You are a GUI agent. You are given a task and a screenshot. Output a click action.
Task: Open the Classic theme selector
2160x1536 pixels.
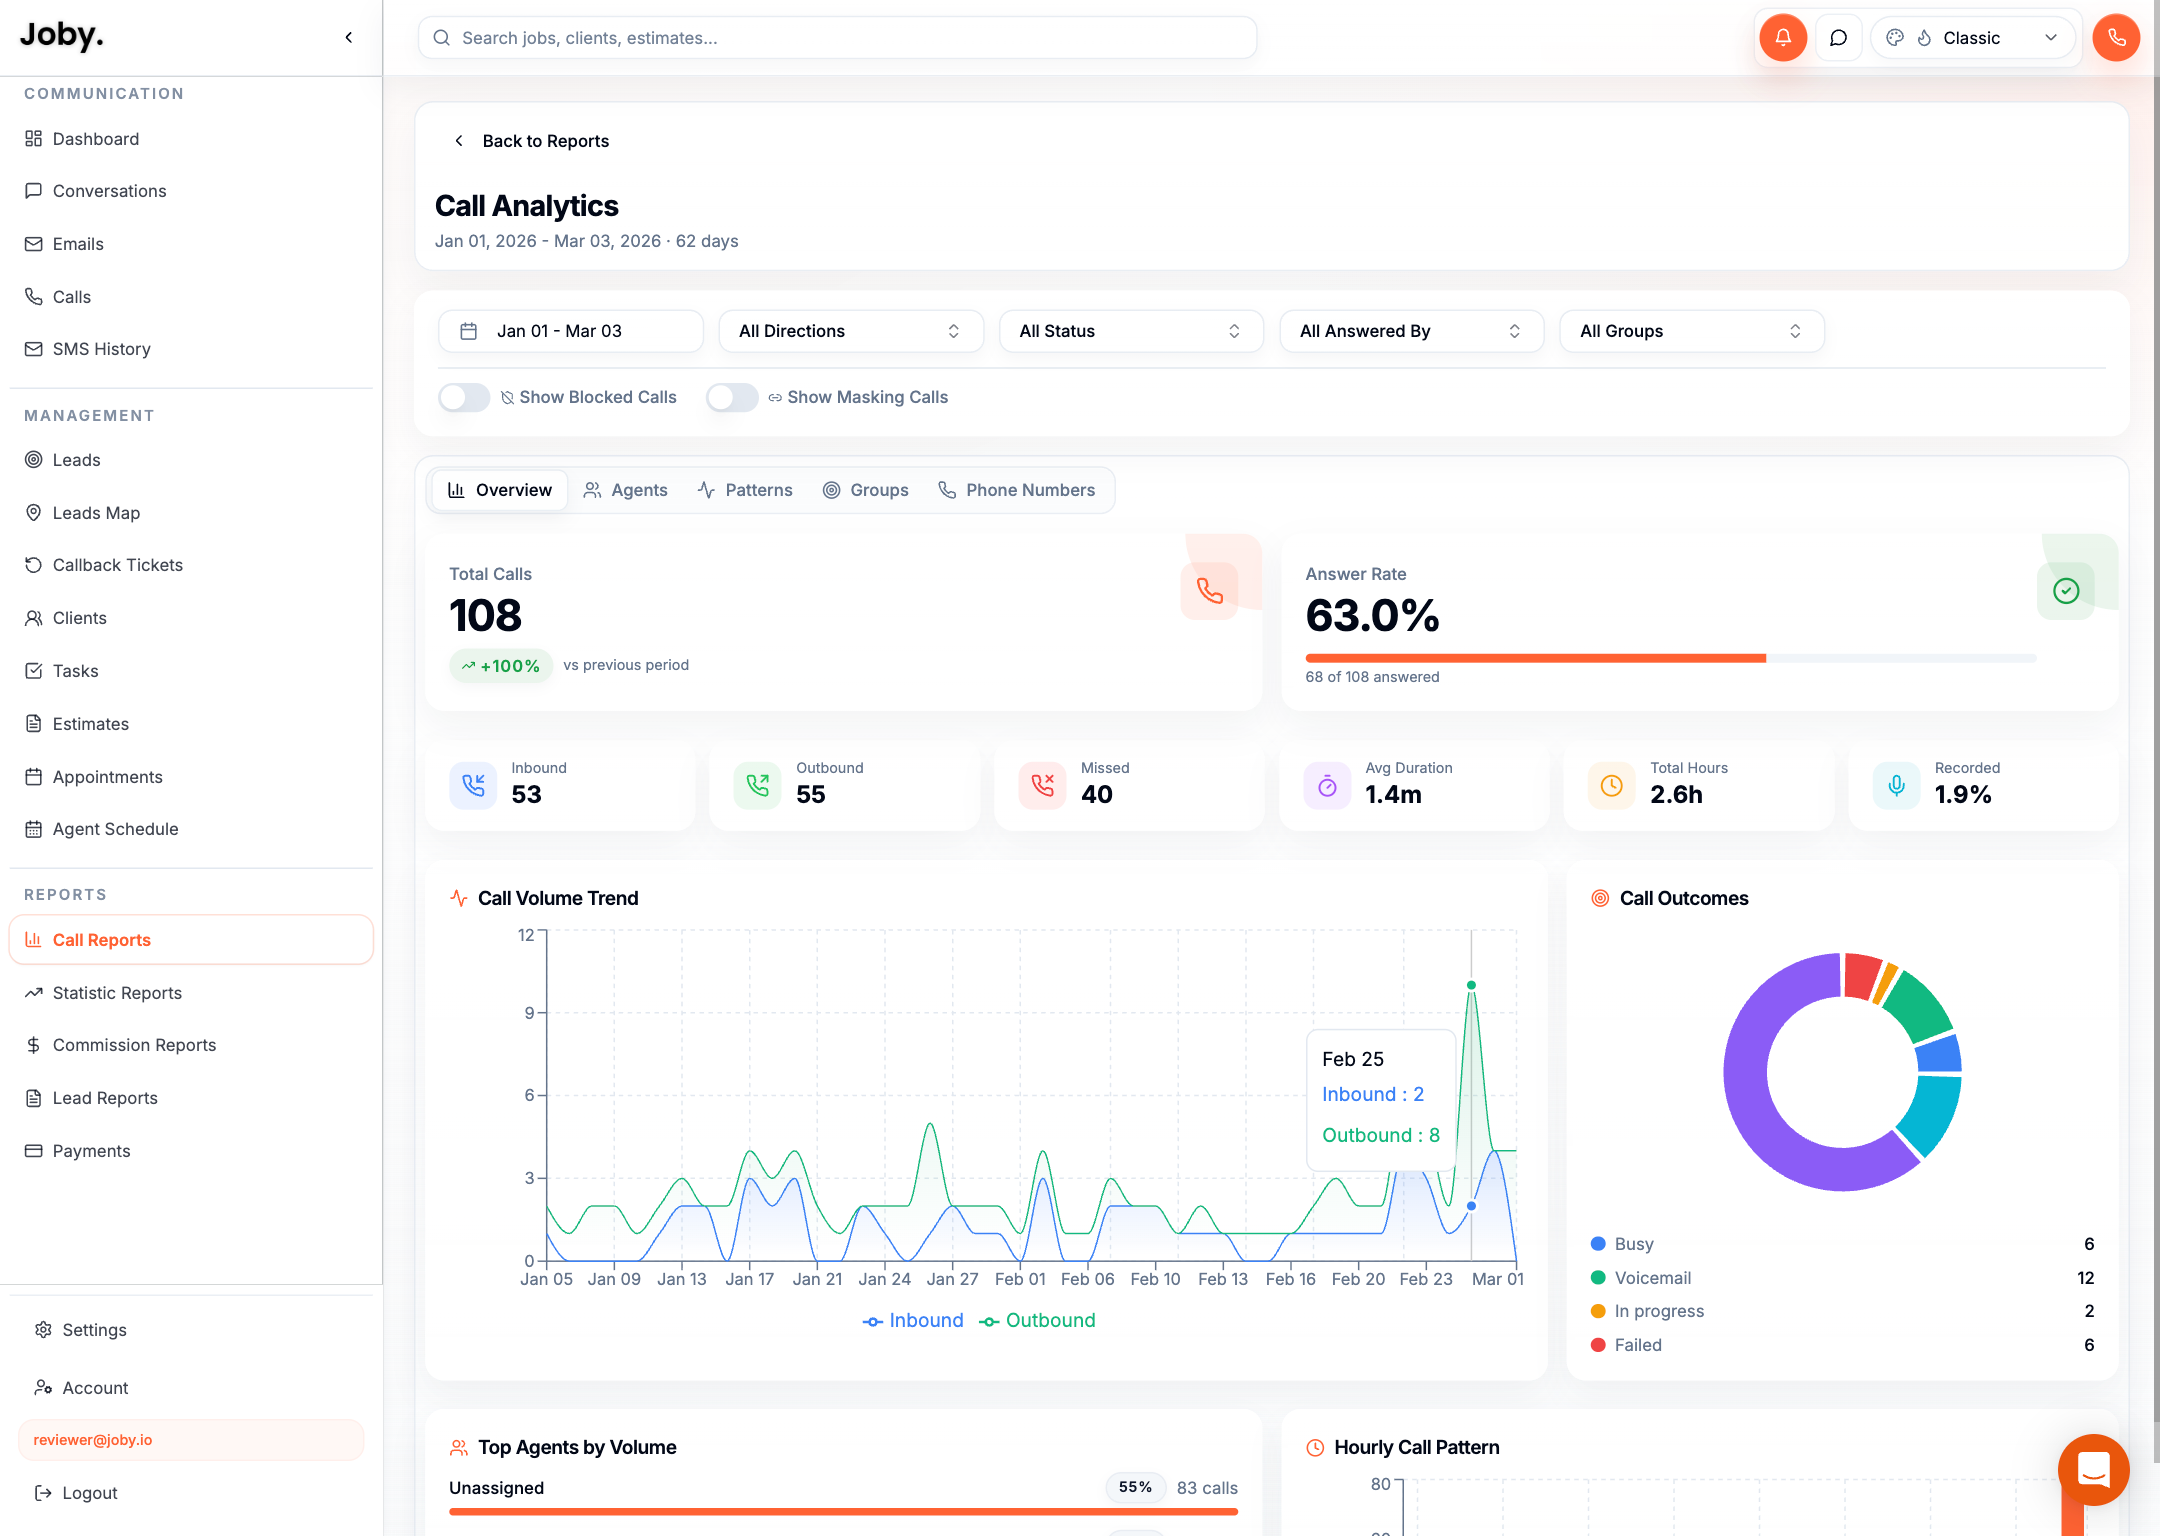click(x=1972, y=38)
